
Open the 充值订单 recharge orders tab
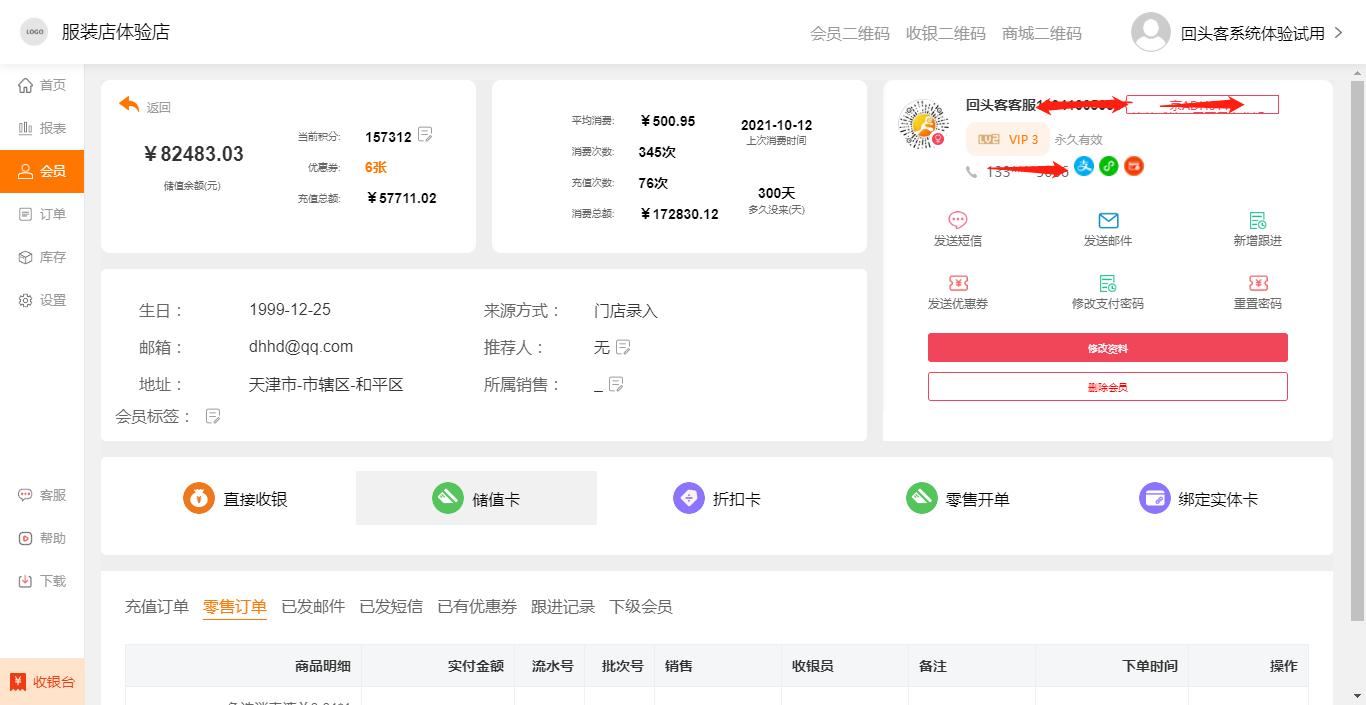(156, 606)
